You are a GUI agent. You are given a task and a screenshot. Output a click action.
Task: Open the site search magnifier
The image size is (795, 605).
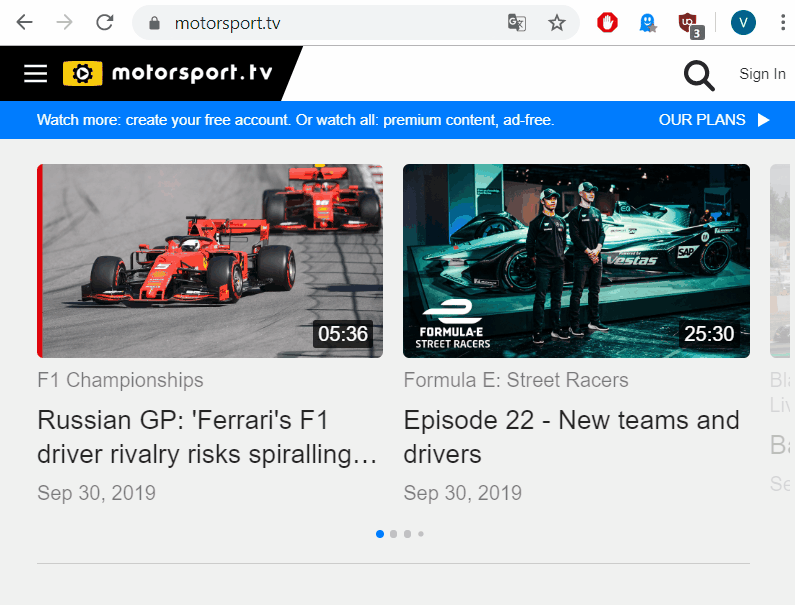tap(699, 76)
